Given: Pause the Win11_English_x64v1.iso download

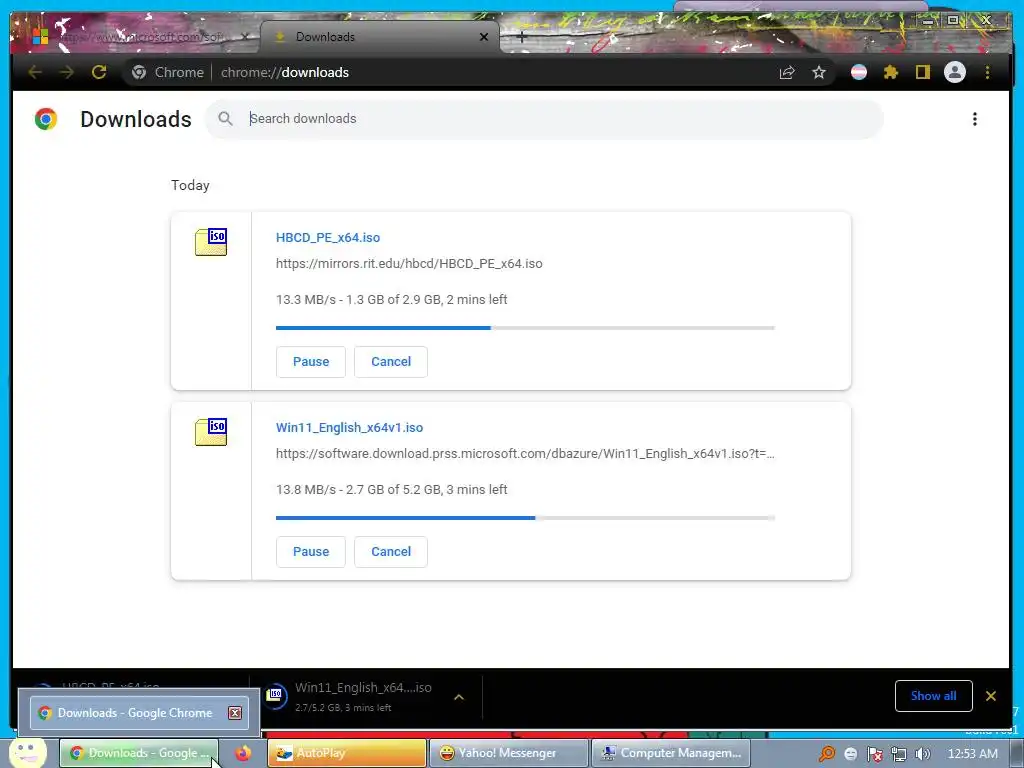Looking at the screenshot, I should click(x=311, y=552).
